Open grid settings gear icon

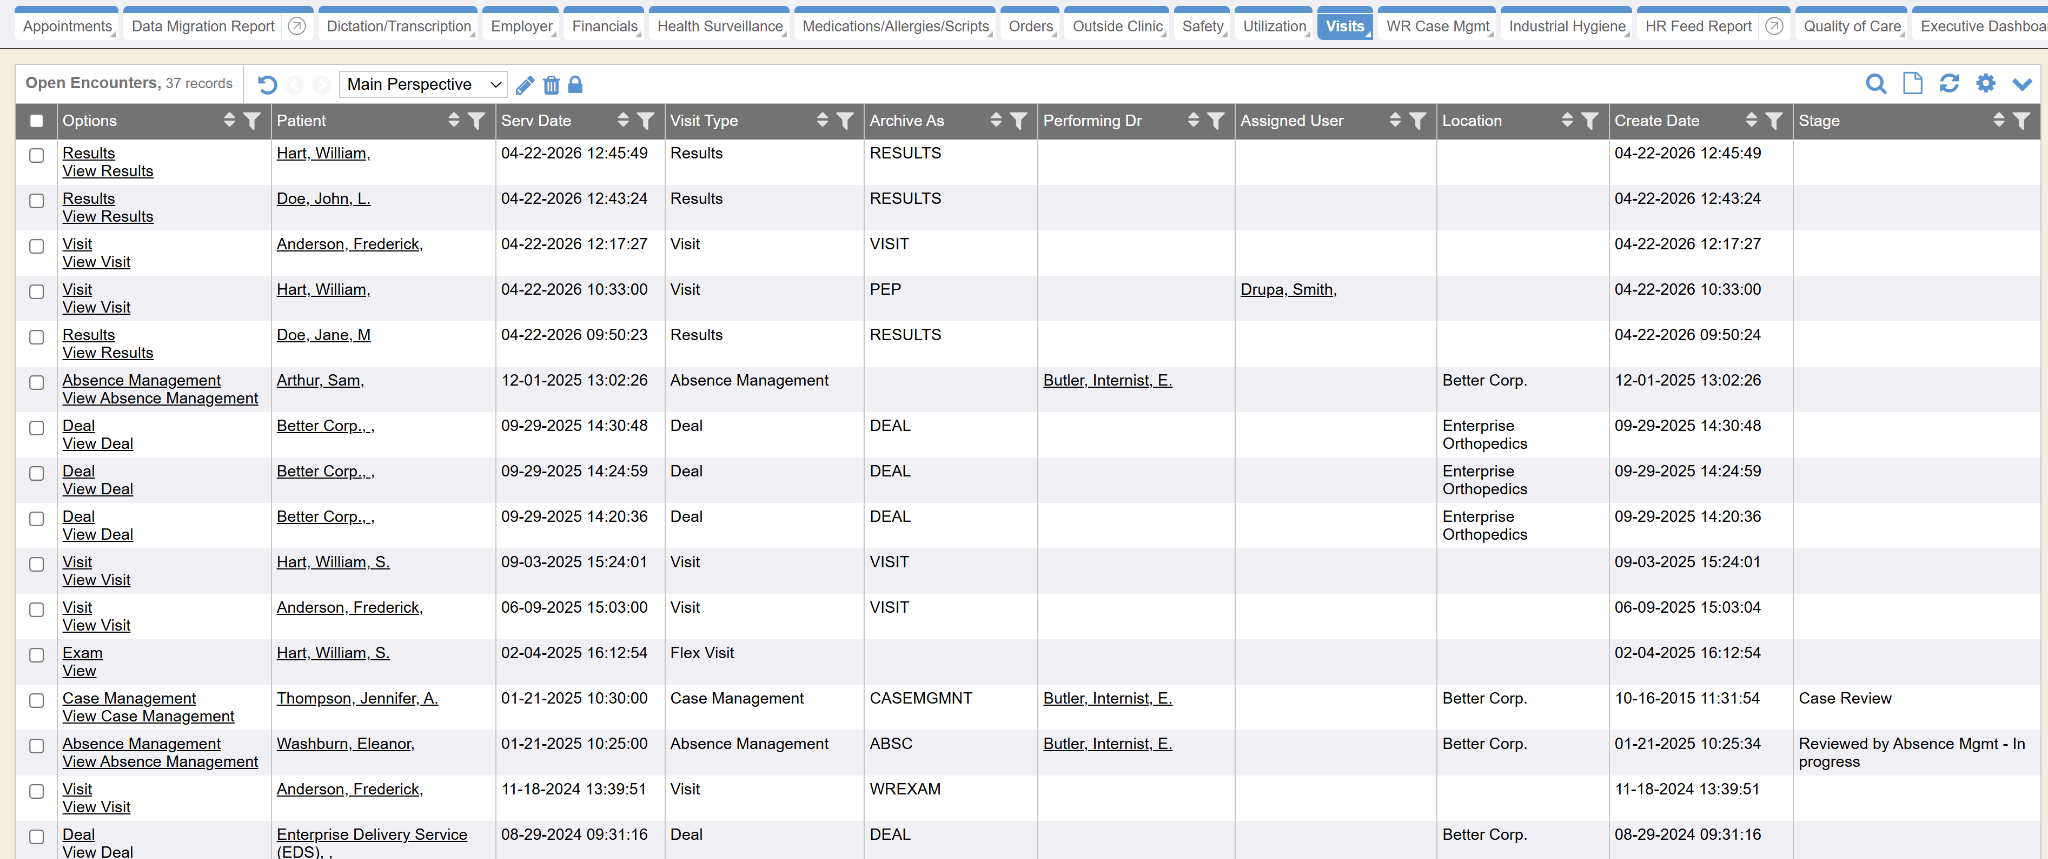tap(1986, 83)
